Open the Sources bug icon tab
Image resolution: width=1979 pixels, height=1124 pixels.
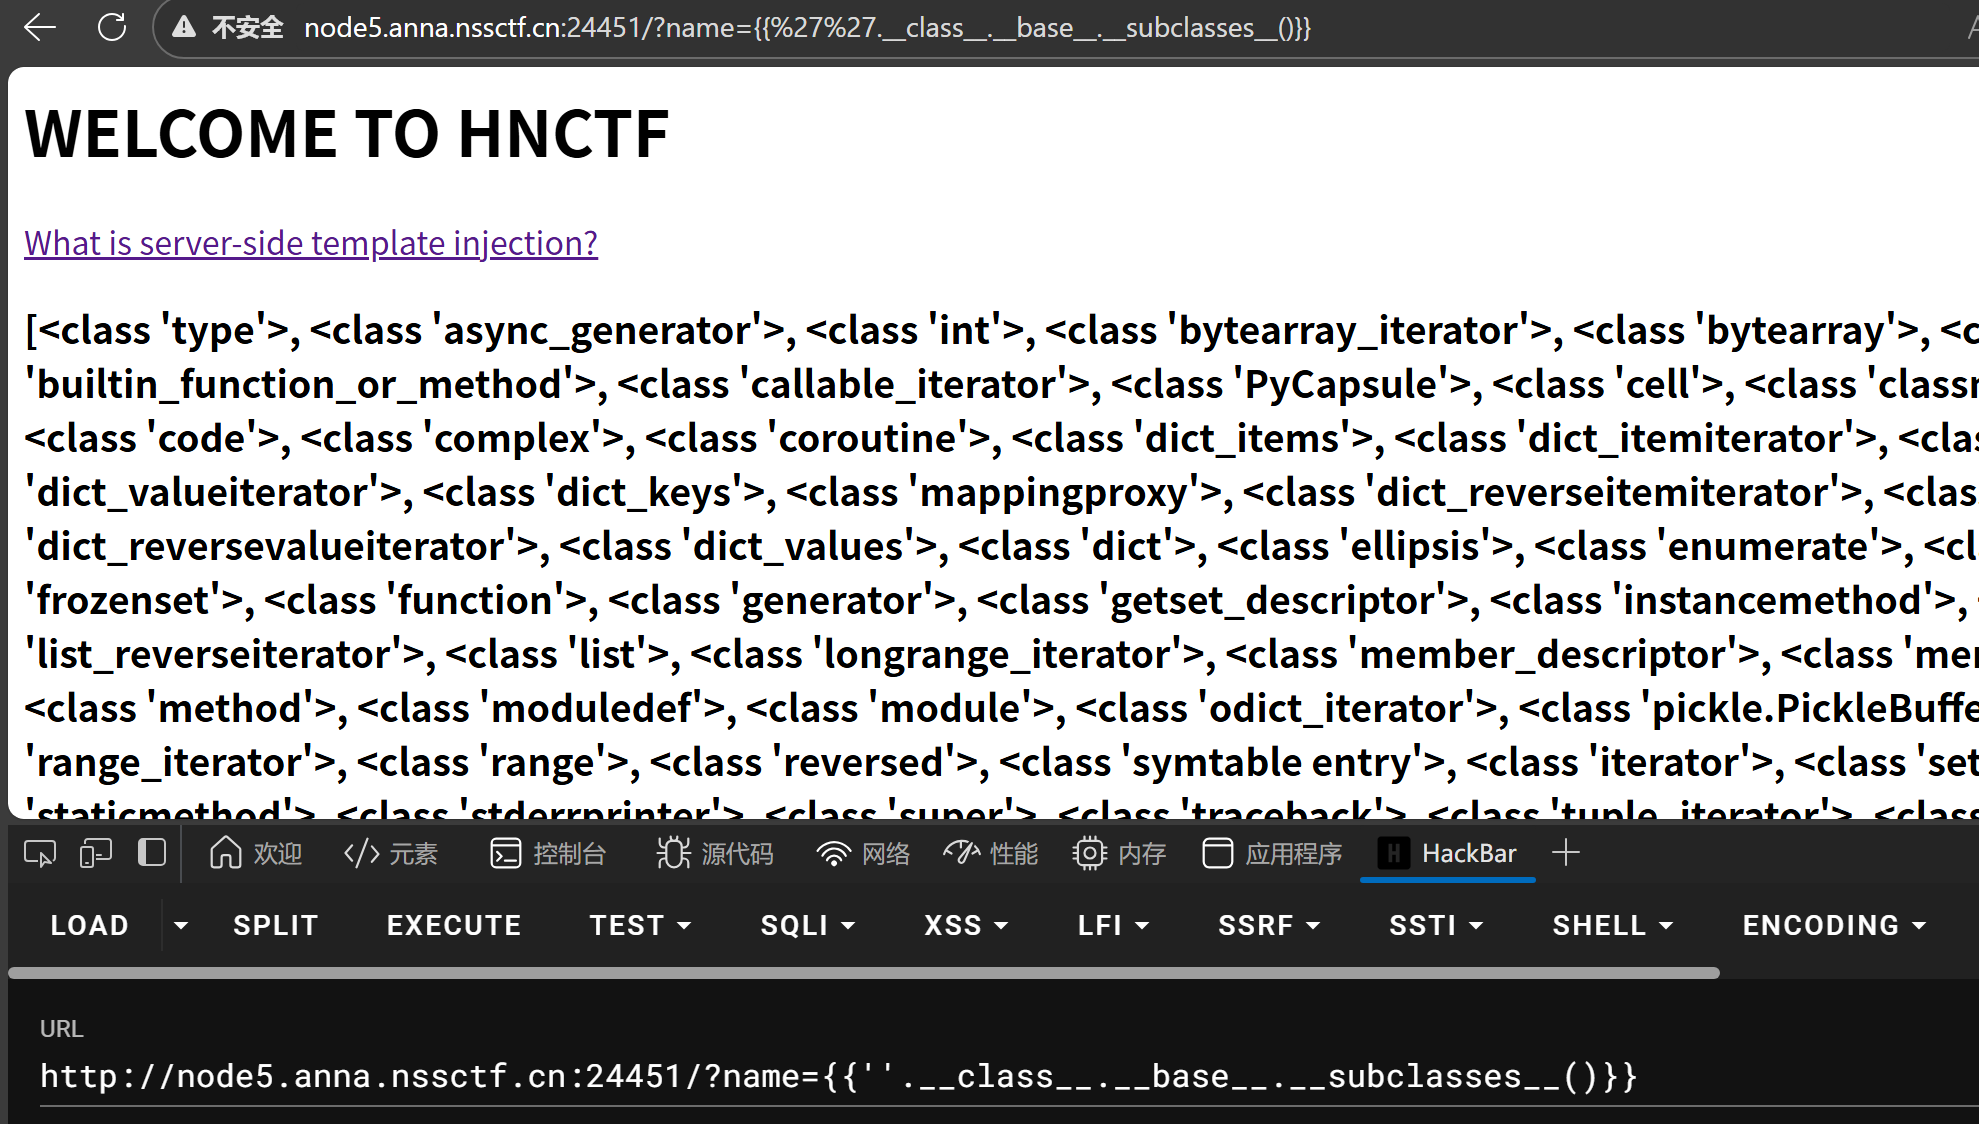[714, 853]
